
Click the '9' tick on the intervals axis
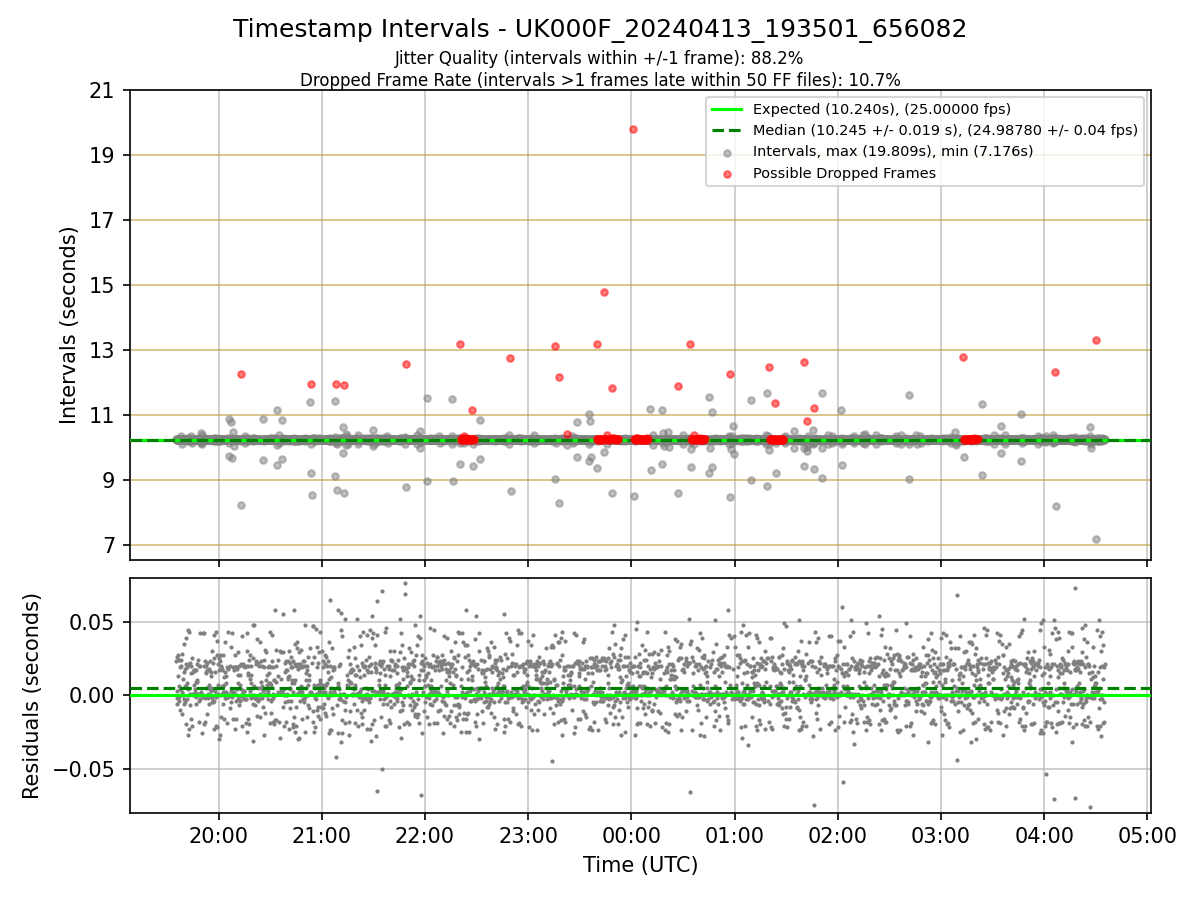[107, 481]
